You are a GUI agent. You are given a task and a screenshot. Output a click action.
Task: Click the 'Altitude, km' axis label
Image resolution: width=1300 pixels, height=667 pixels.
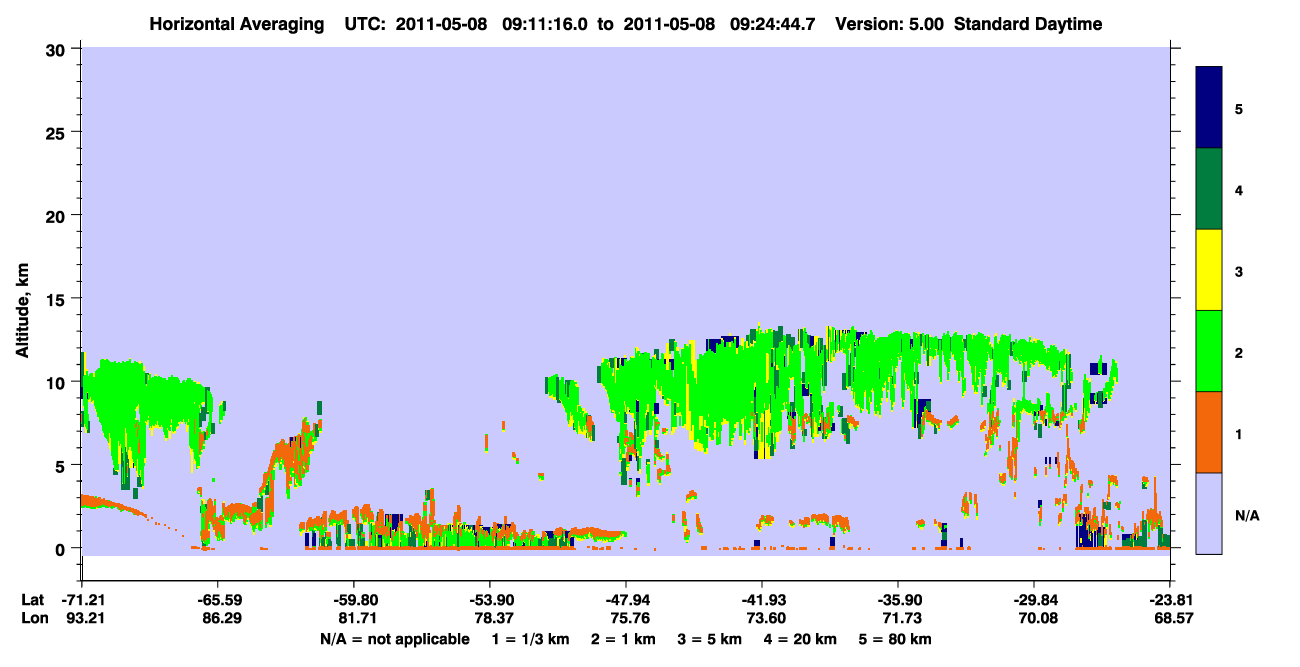click(x=21, y=310)
